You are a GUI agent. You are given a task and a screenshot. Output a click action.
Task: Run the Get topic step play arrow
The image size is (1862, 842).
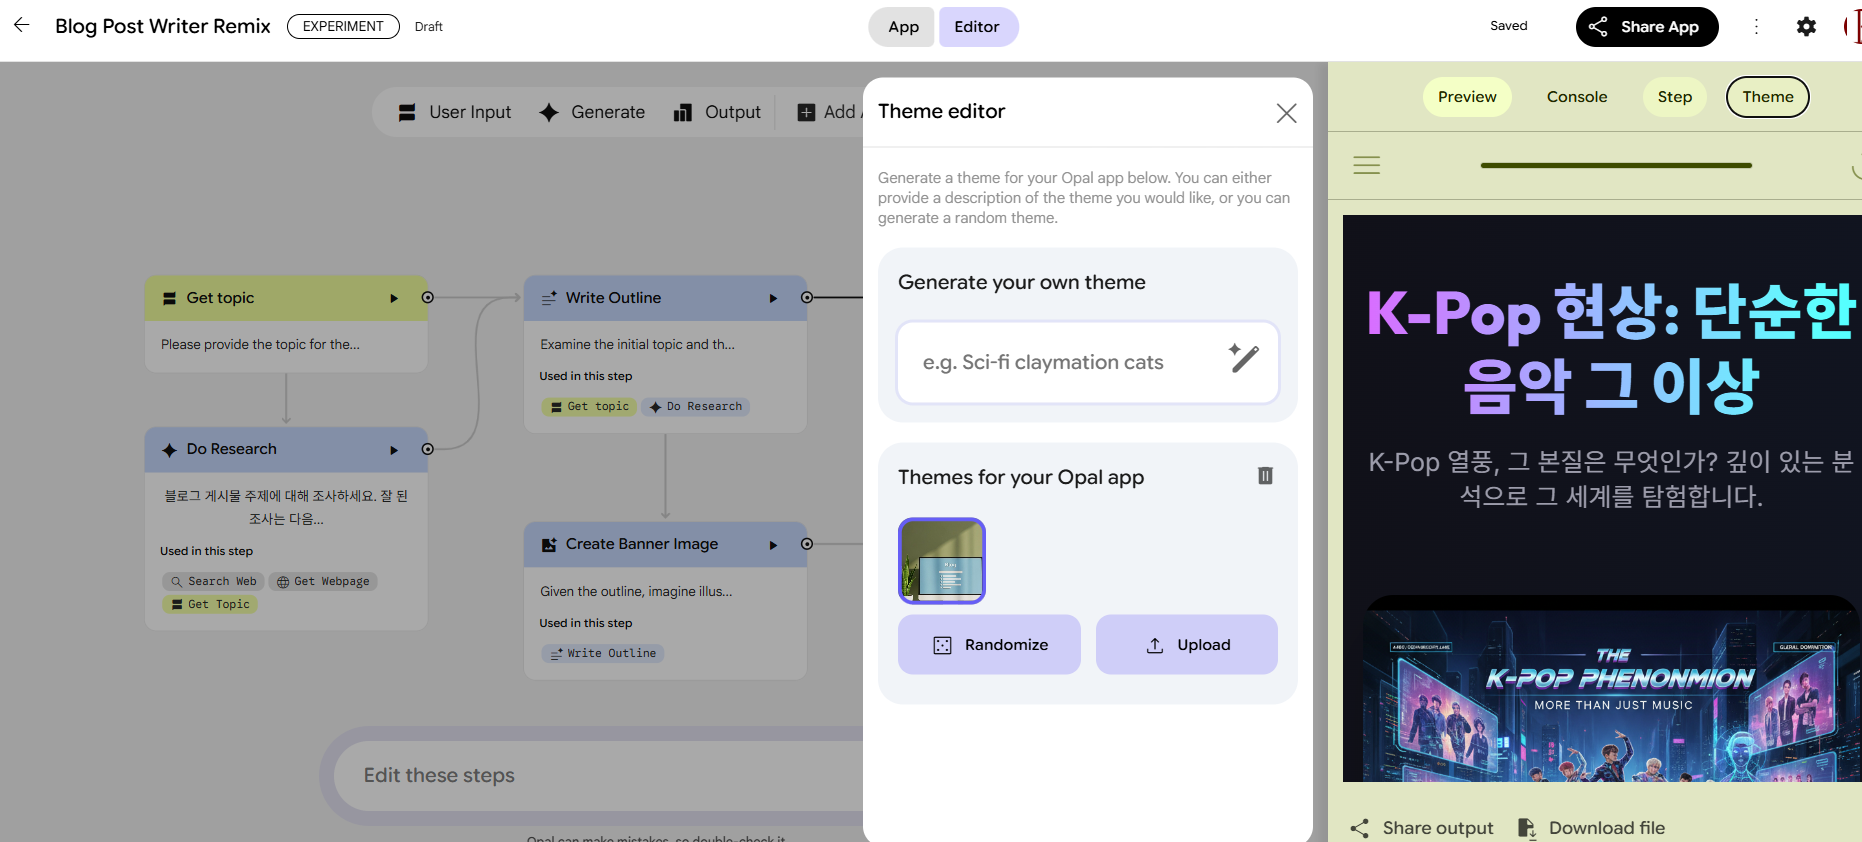pos(394,298)
